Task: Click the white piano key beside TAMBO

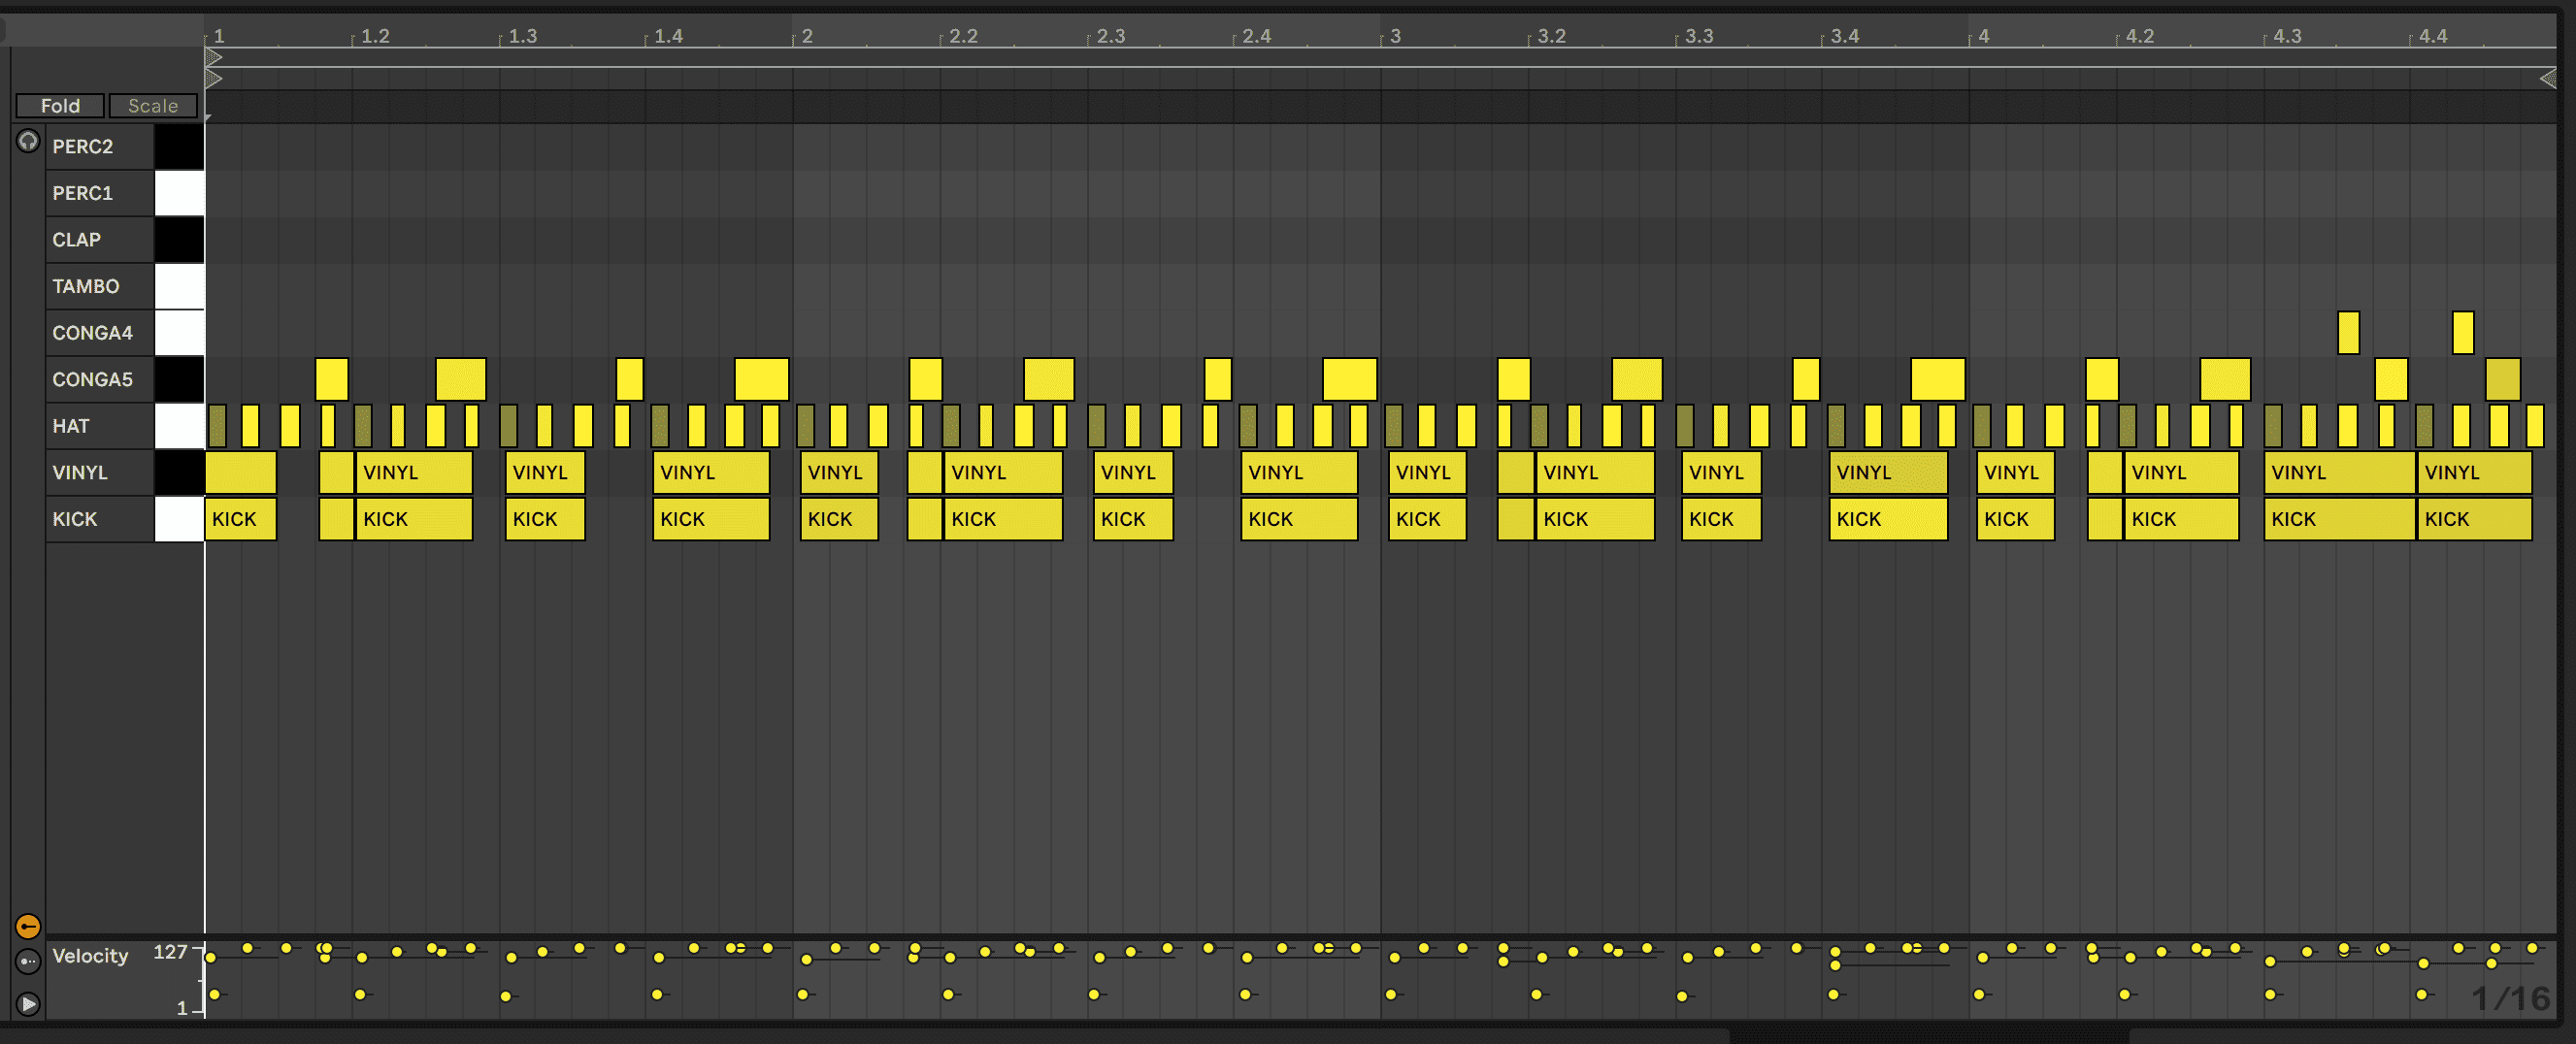Action: [179, 286]
